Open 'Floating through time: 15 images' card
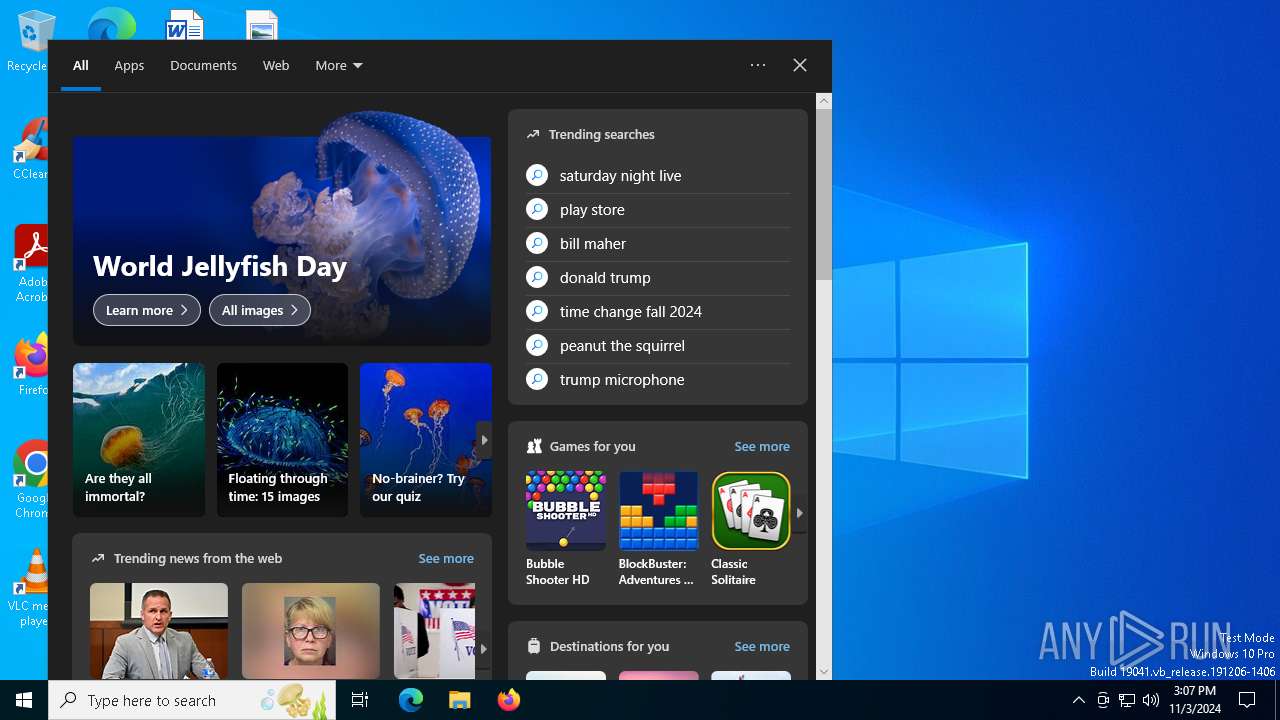This screenshot has width=1280, height=720. (x=282, y=440)
